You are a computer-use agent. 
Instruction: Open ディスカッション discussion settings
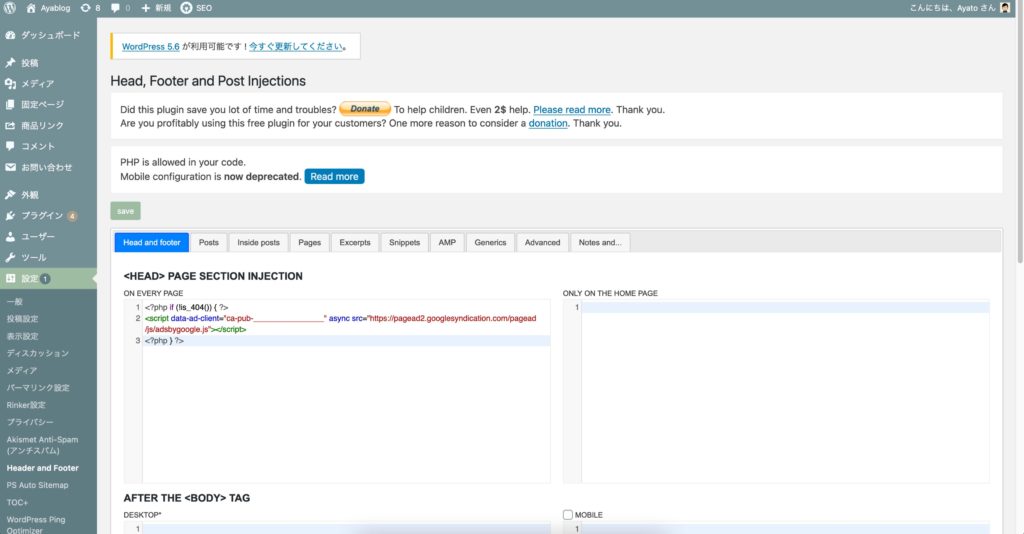(x=37, y=353)
